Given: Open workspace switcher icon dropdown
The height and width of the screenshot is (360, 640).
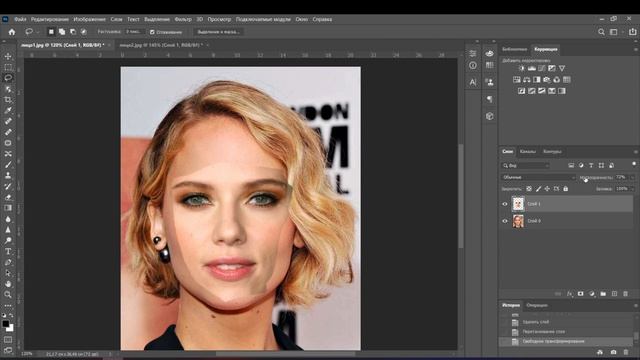Looking at the screenshot, I should (x=614, y=32).
